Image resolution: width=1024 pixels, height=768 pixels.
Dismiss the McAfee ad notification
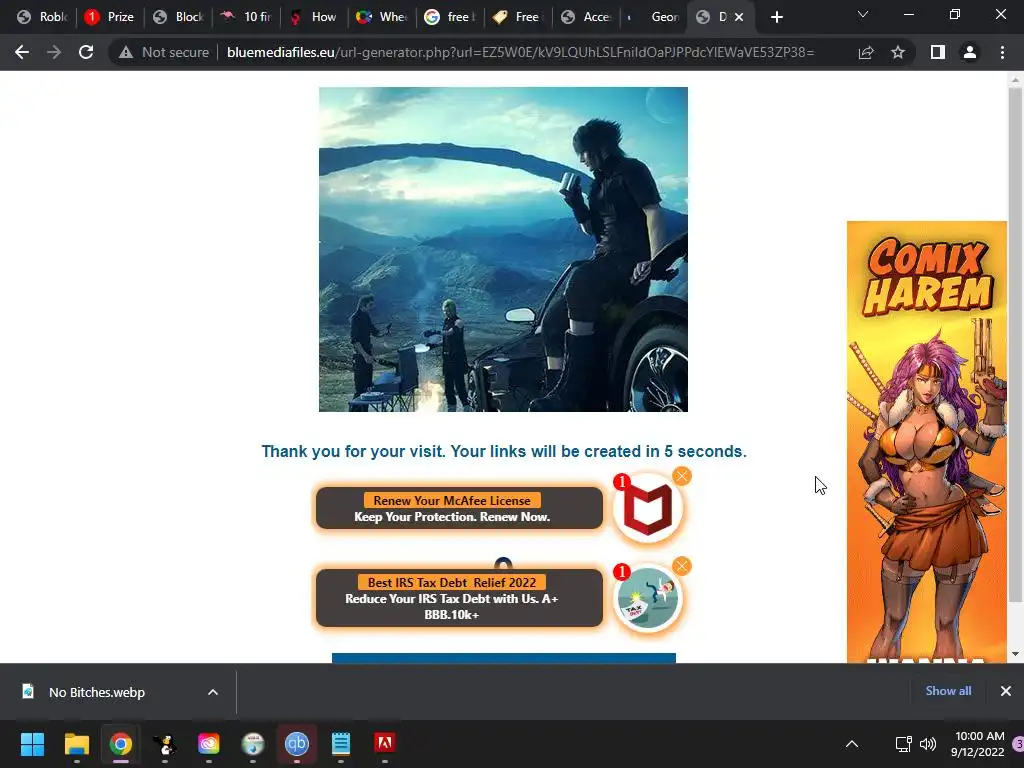click(682, 476)
